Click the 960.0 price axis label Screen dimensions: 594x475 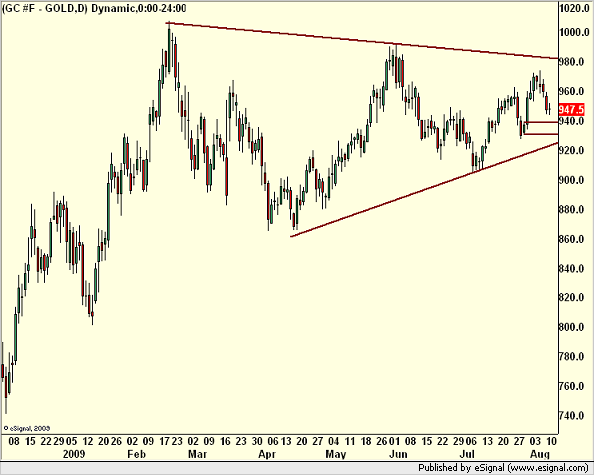click(x=571, y=91)
